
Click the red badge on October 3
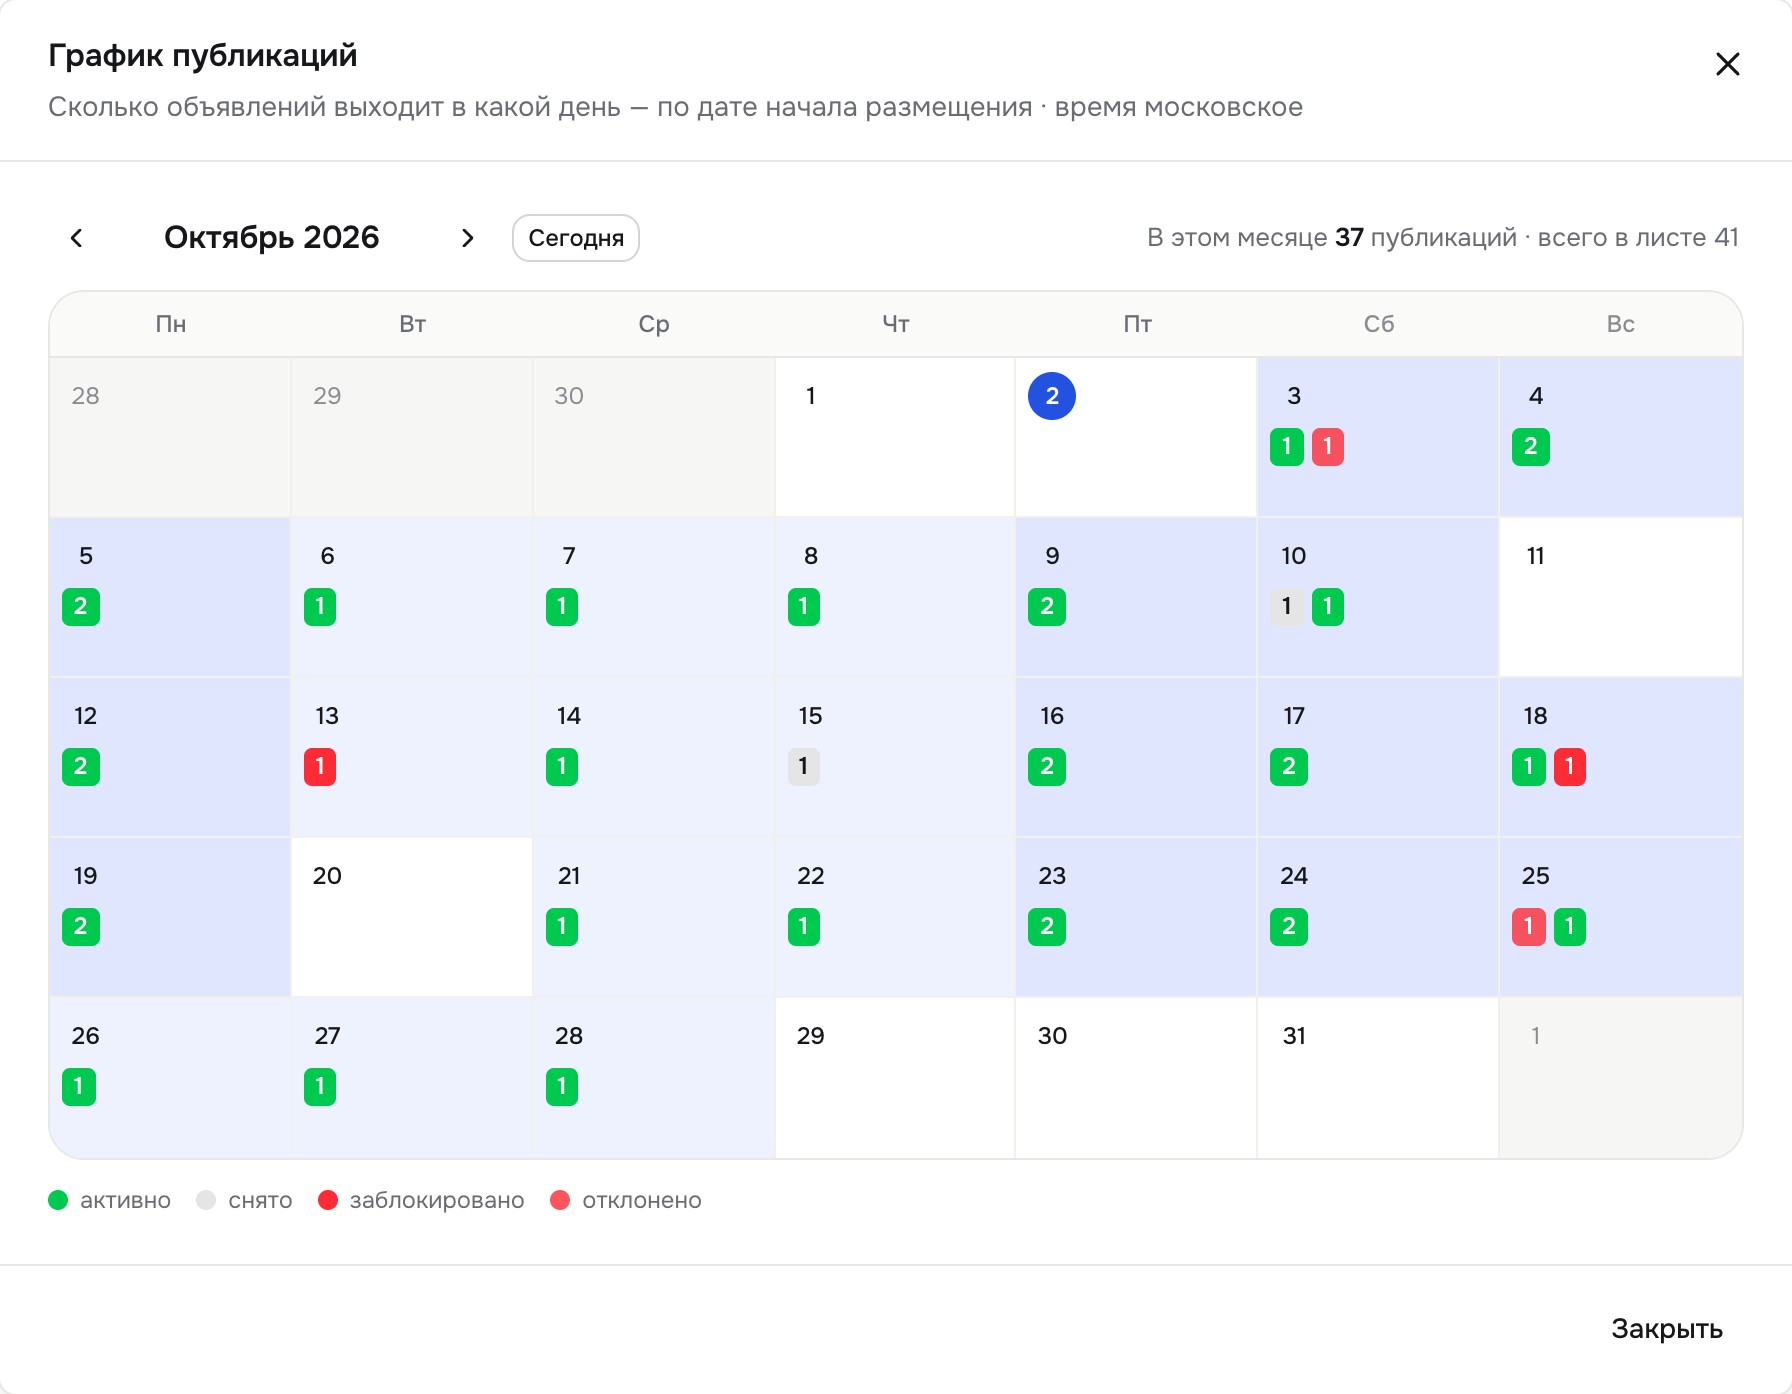coord(1328,447)
